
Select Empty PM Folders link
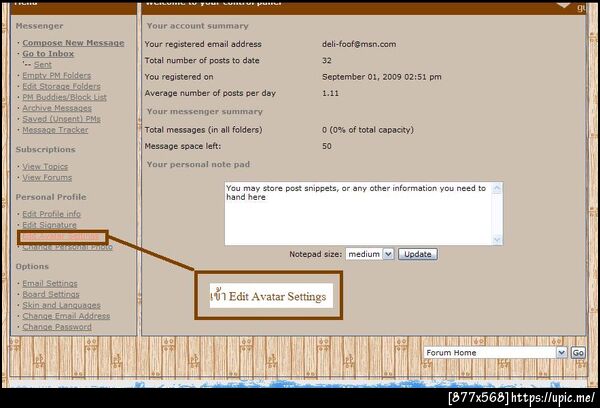(57, 75)
